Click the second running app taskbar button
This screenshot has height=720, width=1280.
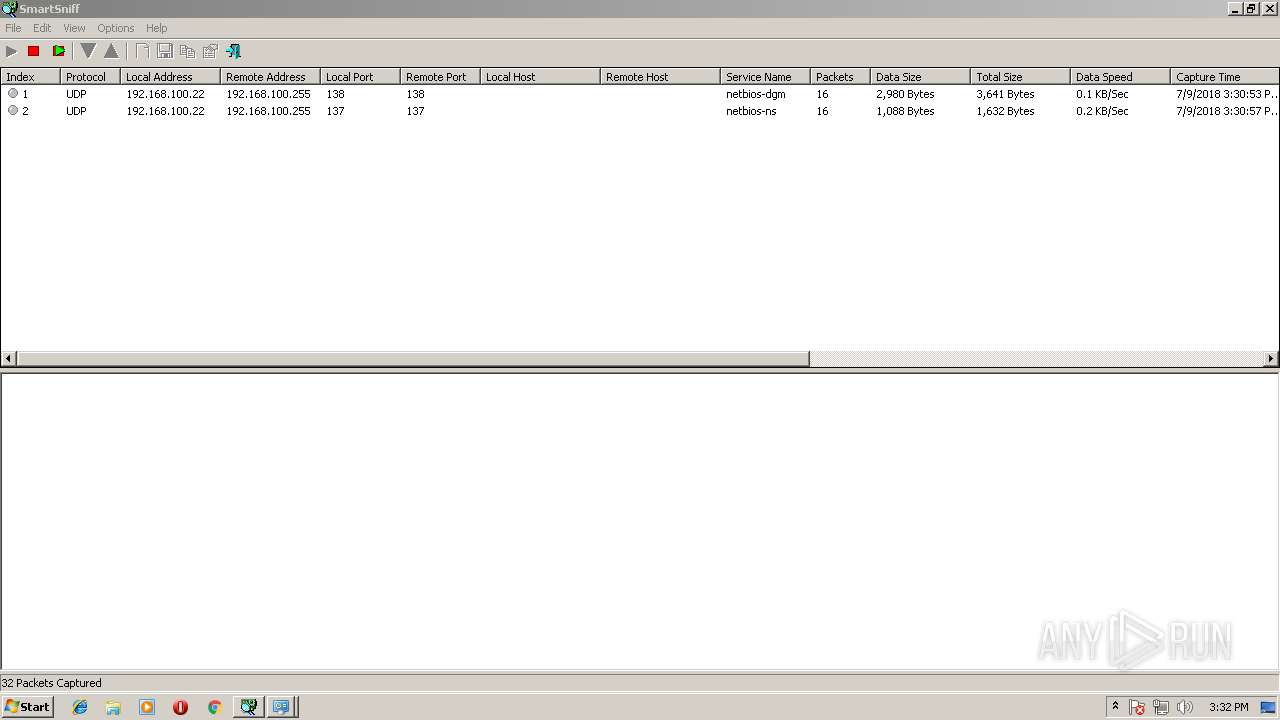pyautogui.click(x=282, y=707)
